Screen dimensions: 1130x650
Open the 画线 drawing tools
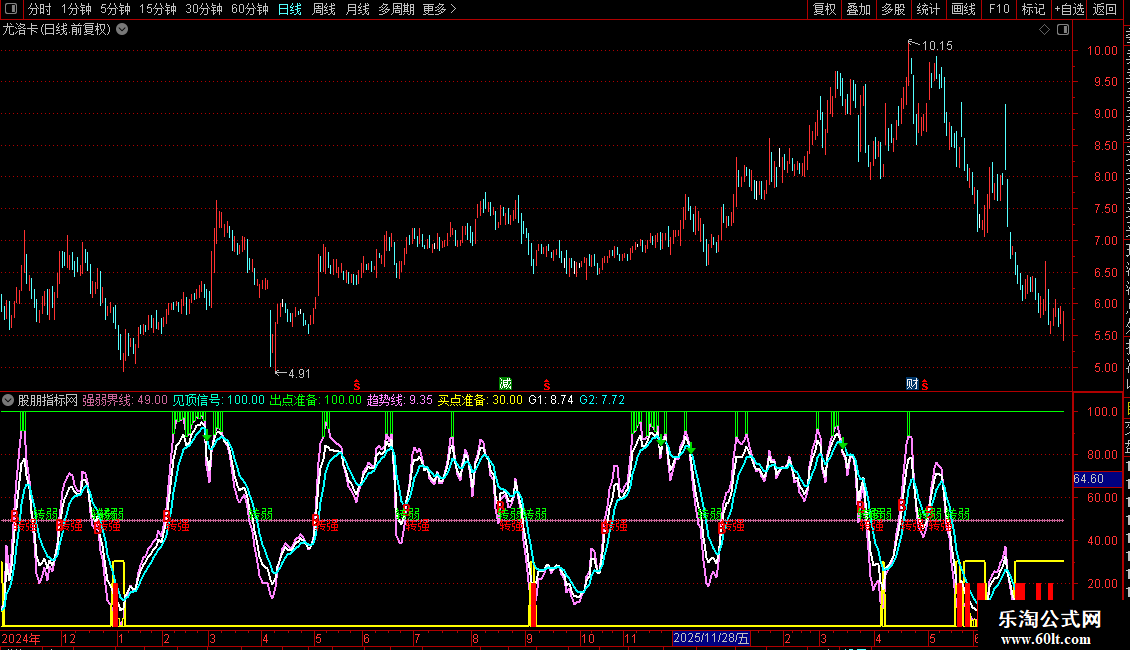pyautogui.click(x=963, y=9)
